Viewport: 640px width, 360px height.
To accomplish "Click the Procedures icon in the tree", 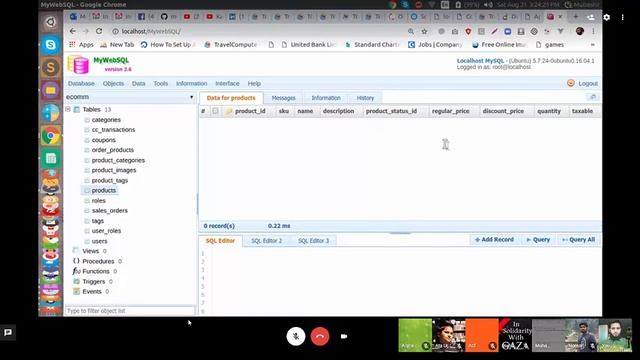I will tap(76, 261).
